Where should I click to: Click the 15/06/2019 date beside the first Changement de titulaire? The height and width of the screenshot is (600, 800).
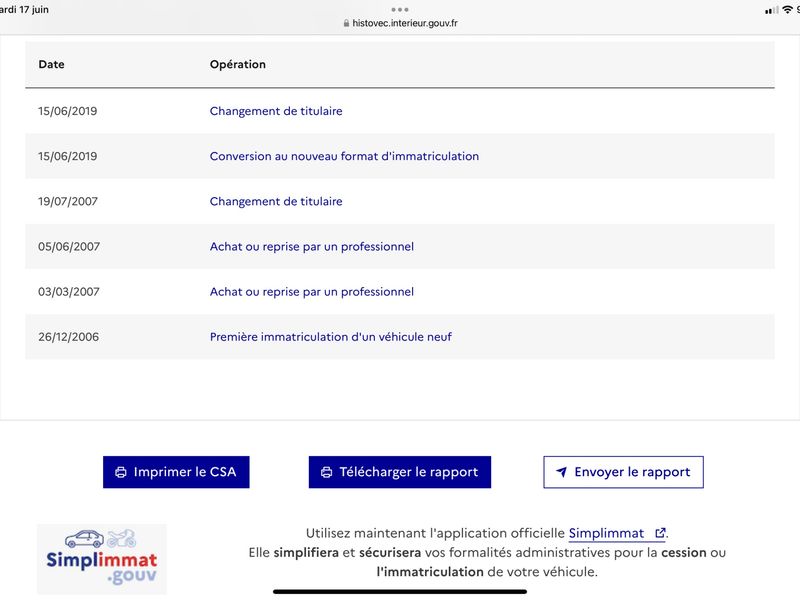(x=67, y=111)
